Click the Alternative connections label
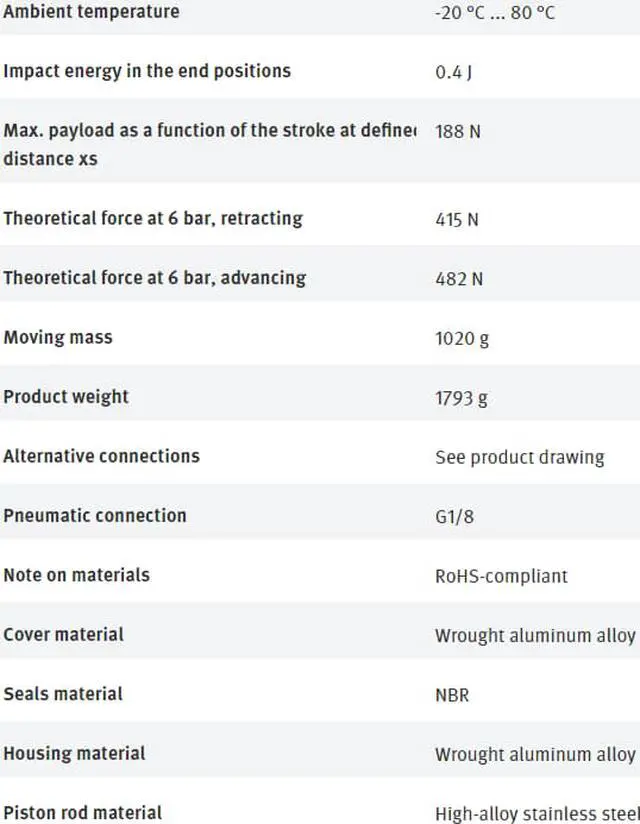Image resolution: width=640 pixels, height=824 pixels. tap(102, 456)
